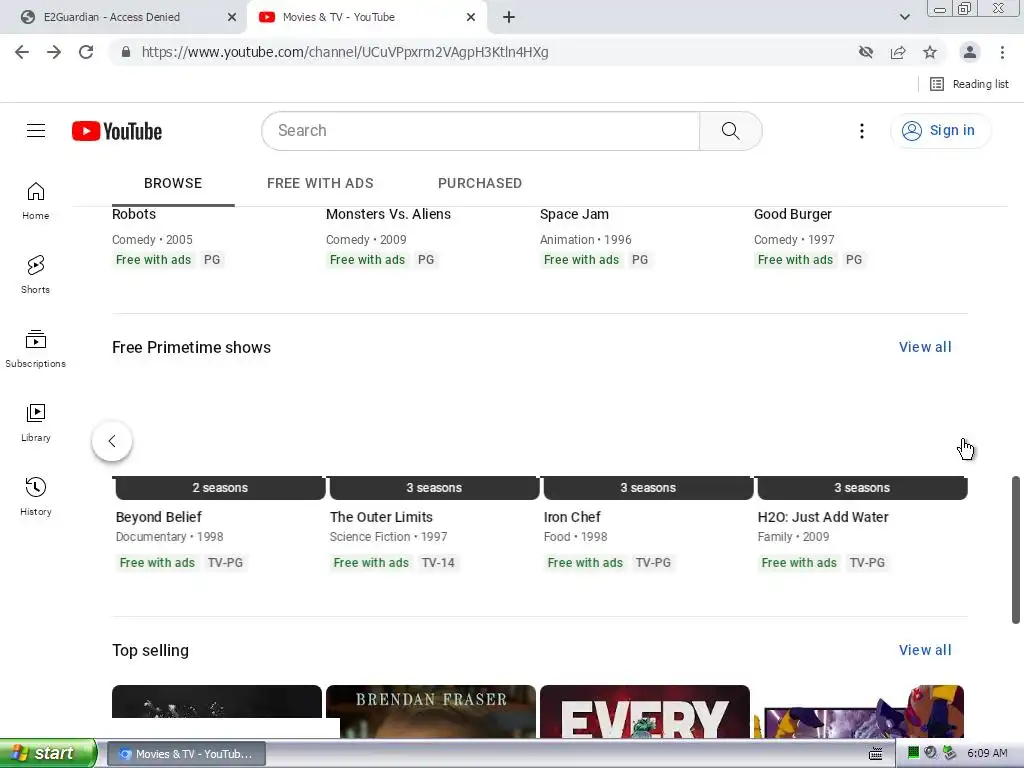Open the EVERY movie thumbnail
The width and height of the screenshot is (1024, 768).
pos(645,711)
